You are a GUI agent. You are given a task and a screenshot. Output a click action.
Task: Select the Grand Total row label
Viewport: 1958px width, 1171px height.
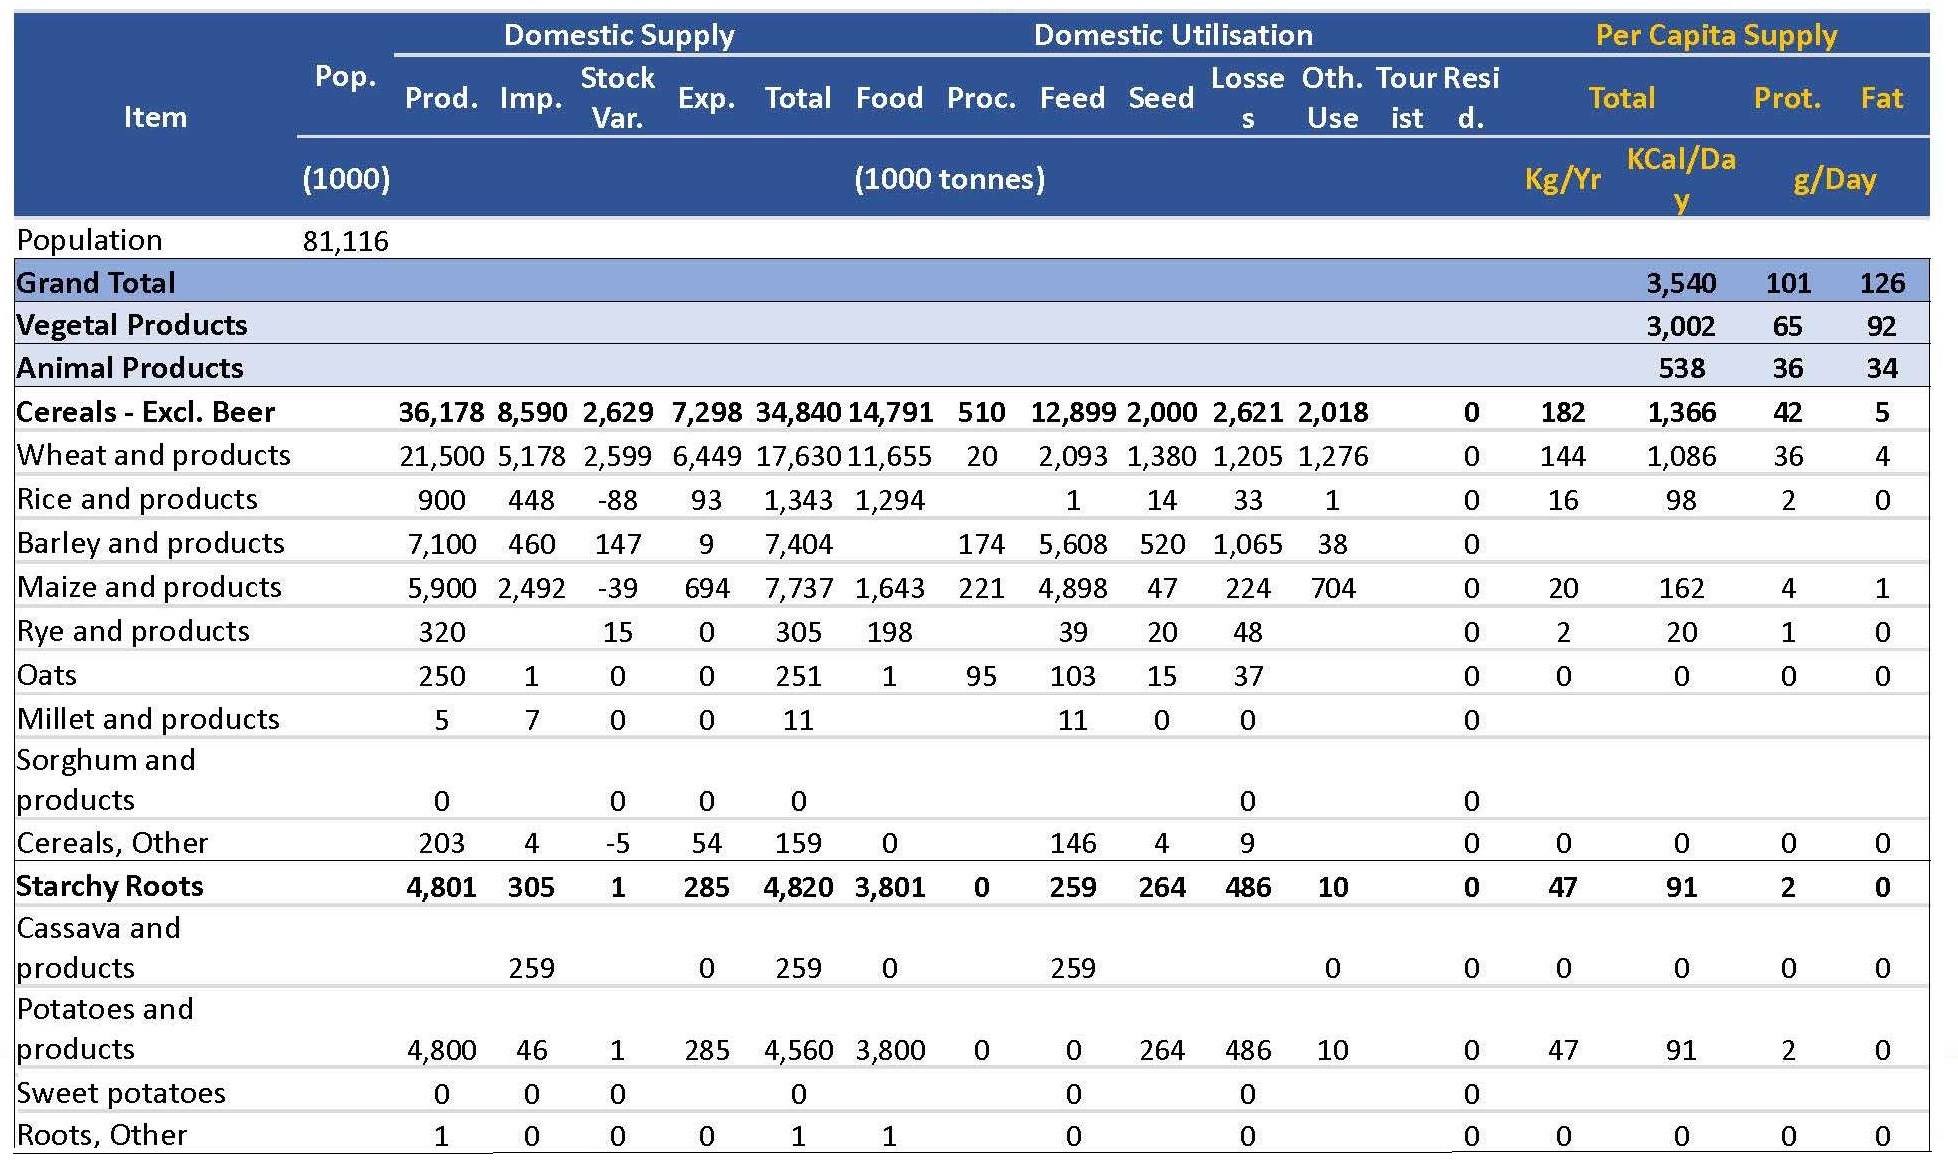(96, 283)
